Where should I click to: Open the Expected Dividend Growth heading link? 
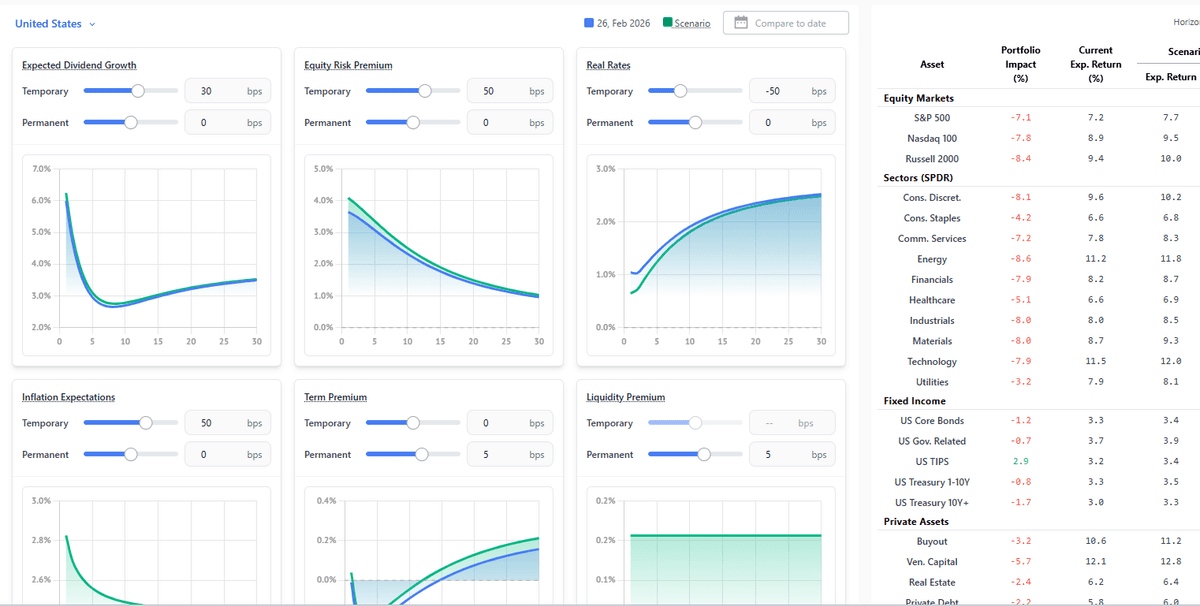(x=79, y=66)
